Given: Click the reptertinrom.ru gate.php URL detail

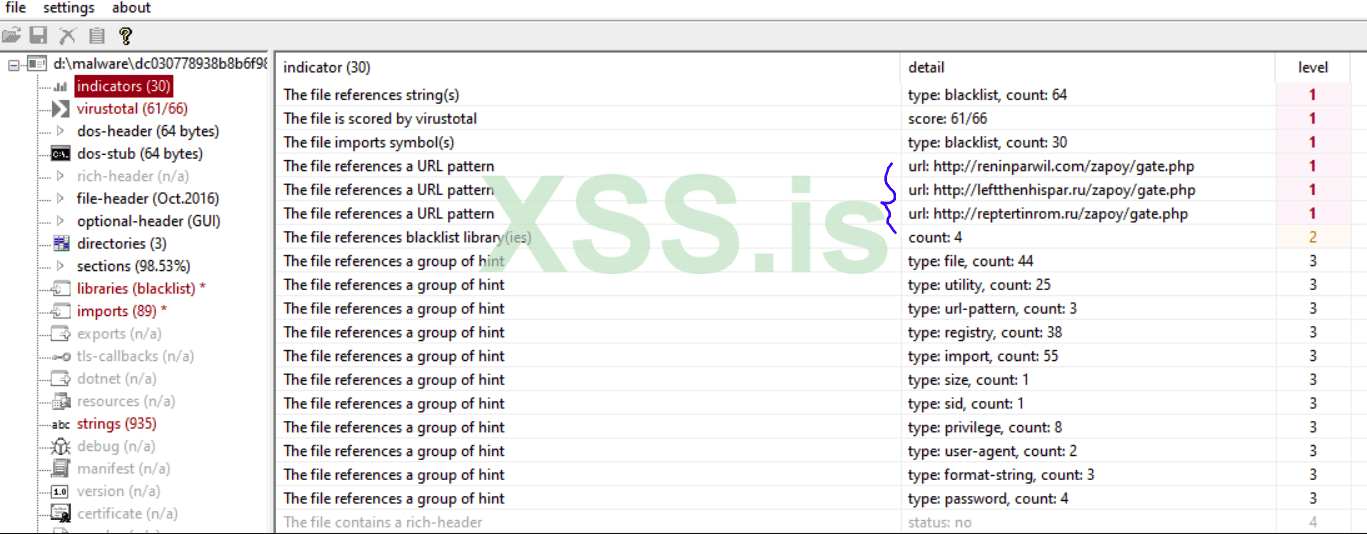Looking at the screenshot, I should point(1048,214).
